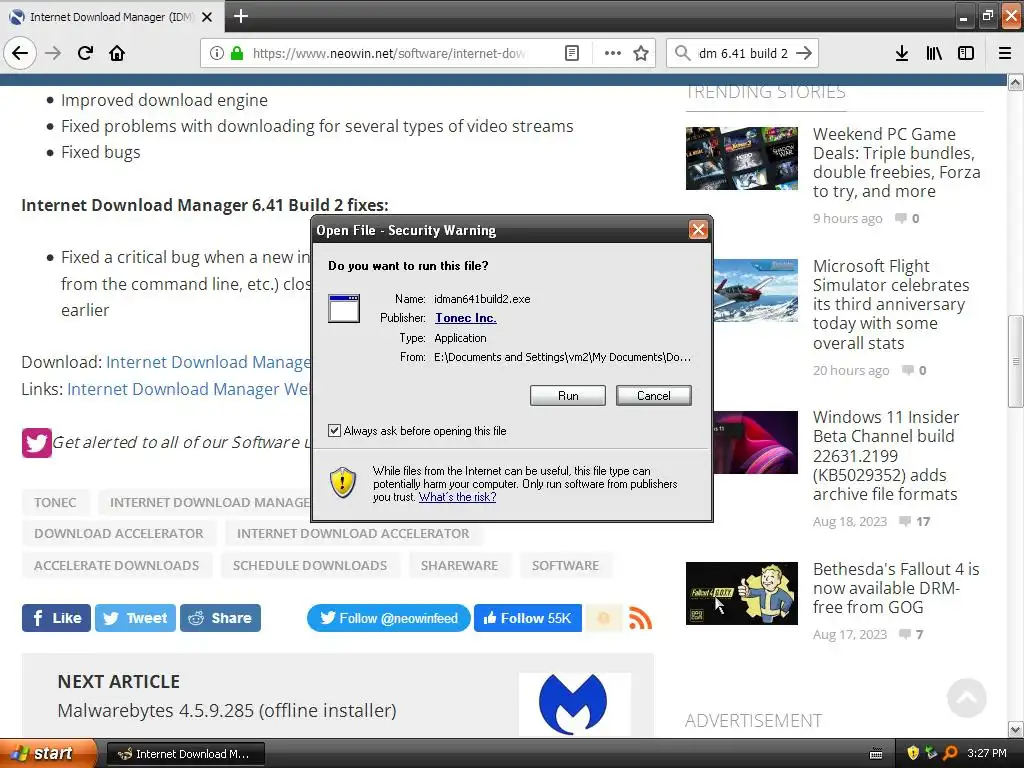The width and height of the screenshot is (1024, 768).
Task: Open the Library menu
Action: click(x=934, y=53)
